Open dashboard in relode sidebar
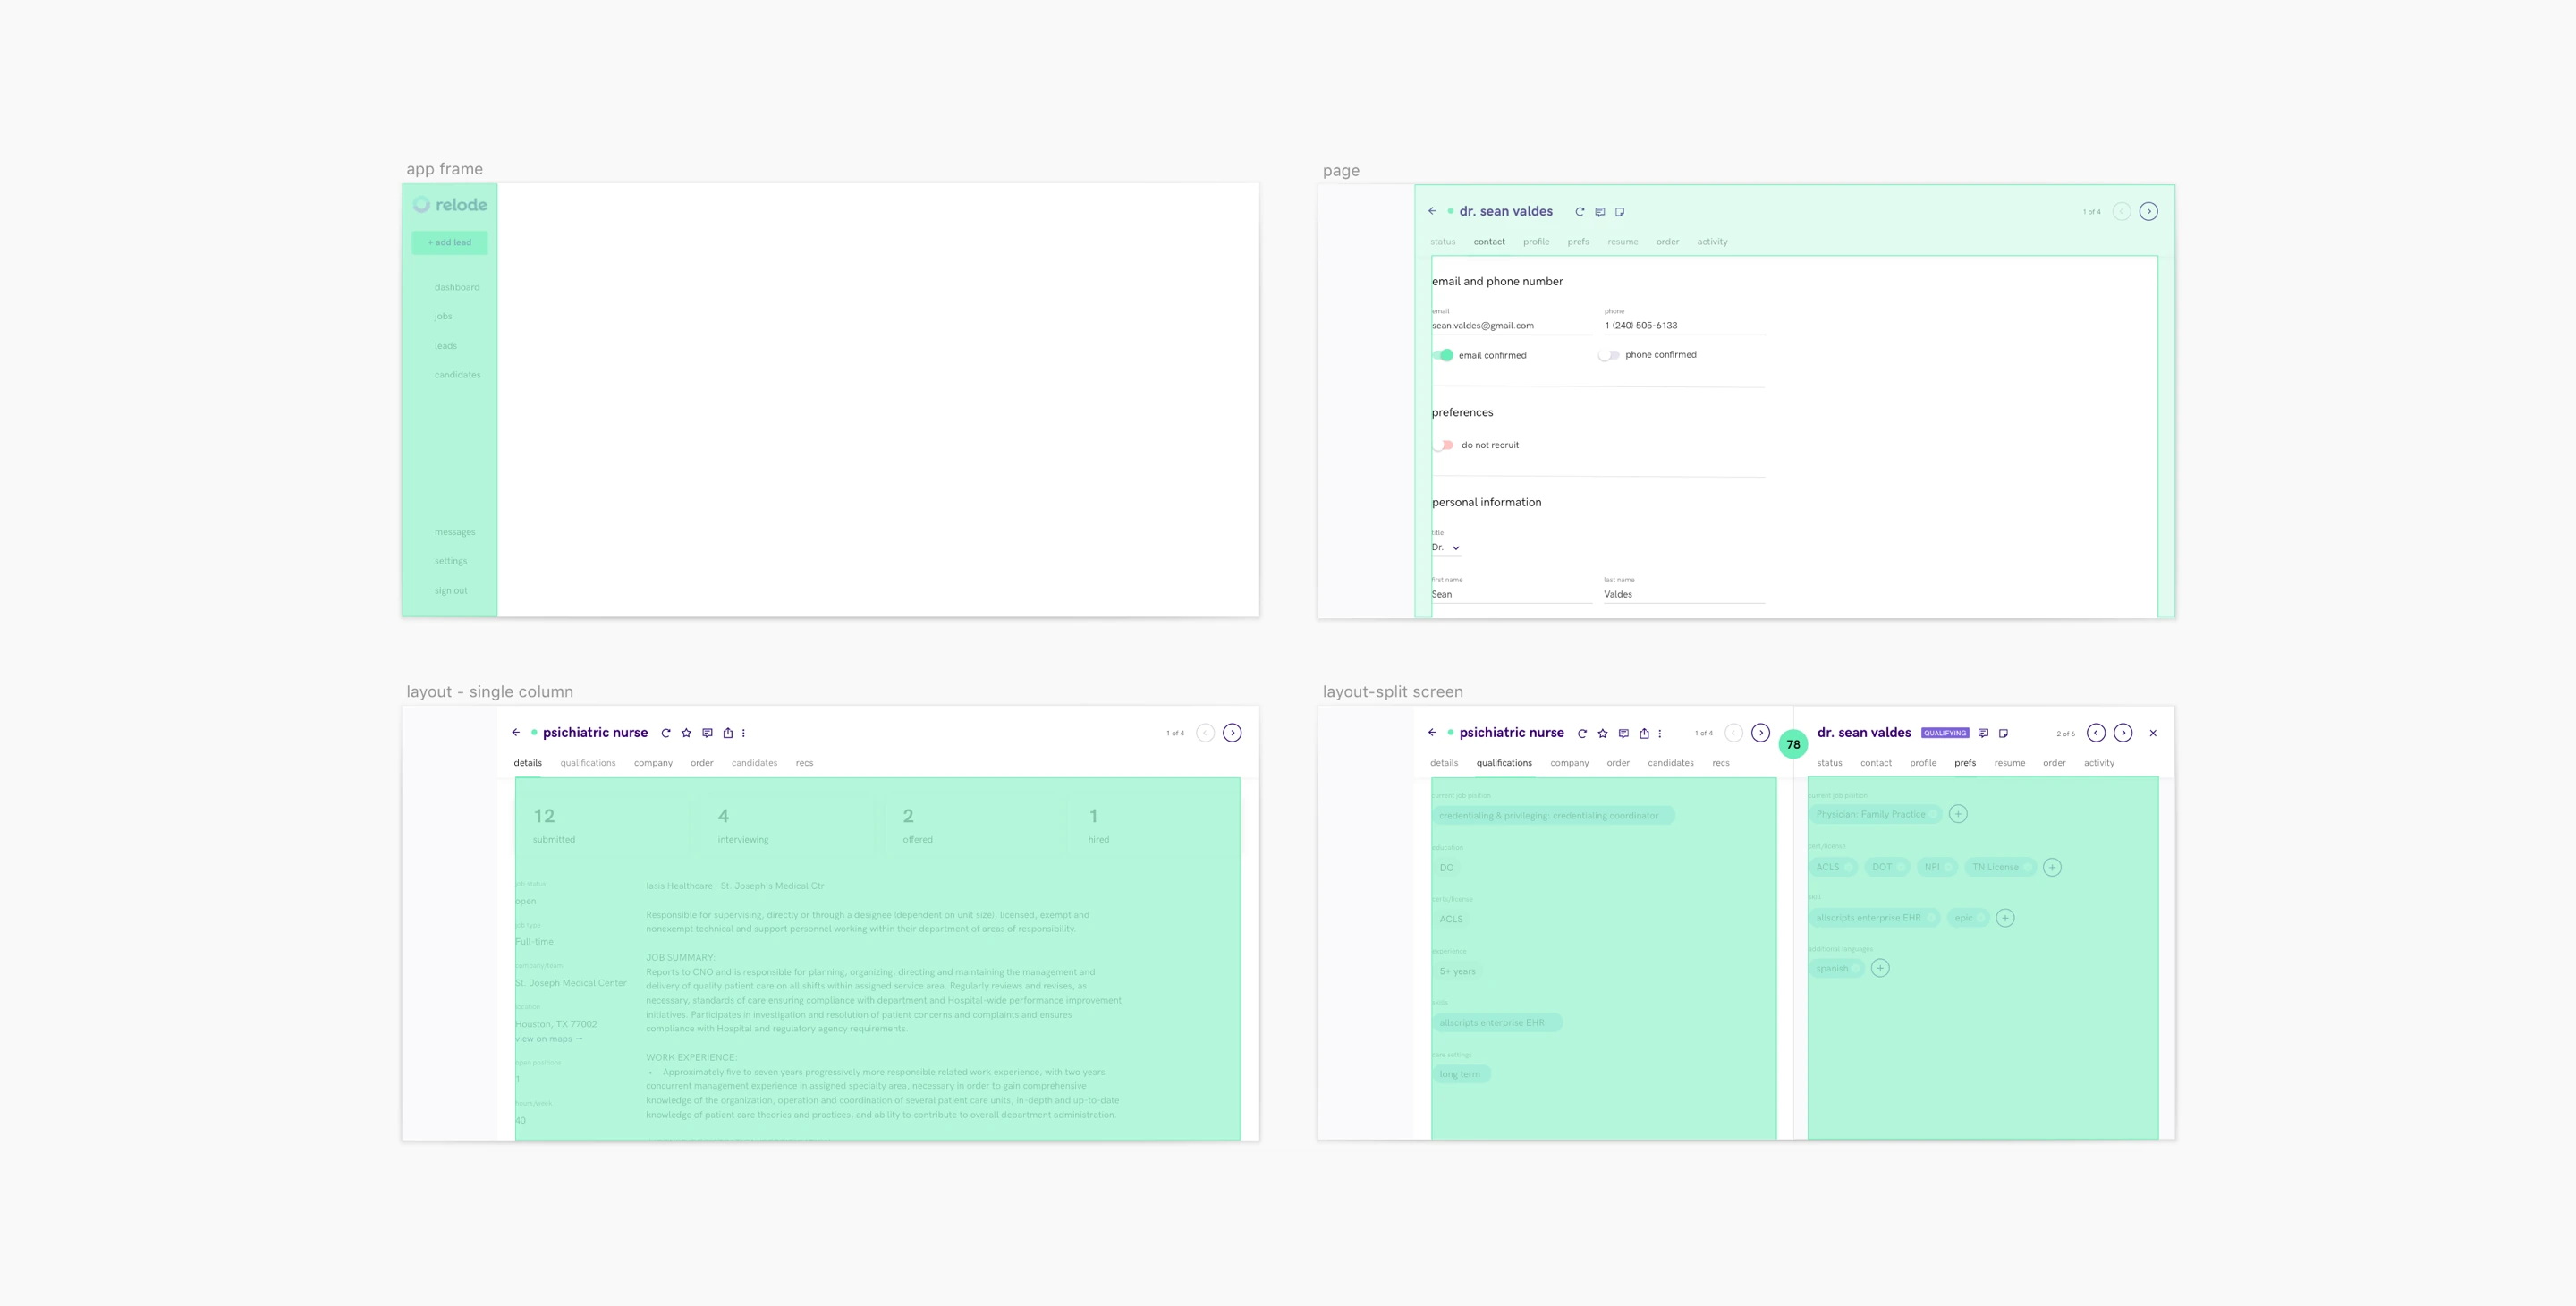This screenshot has width=2576, height=1306. 457,287
